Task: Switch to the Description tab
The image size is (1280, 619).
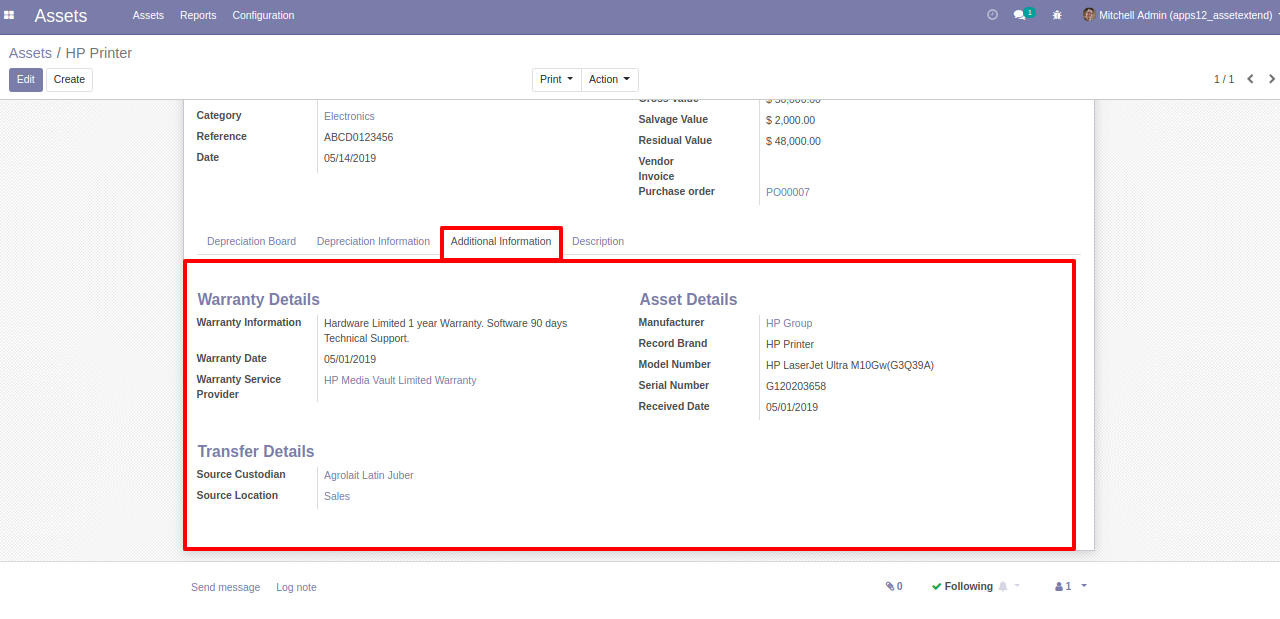Action: point(598,242)
